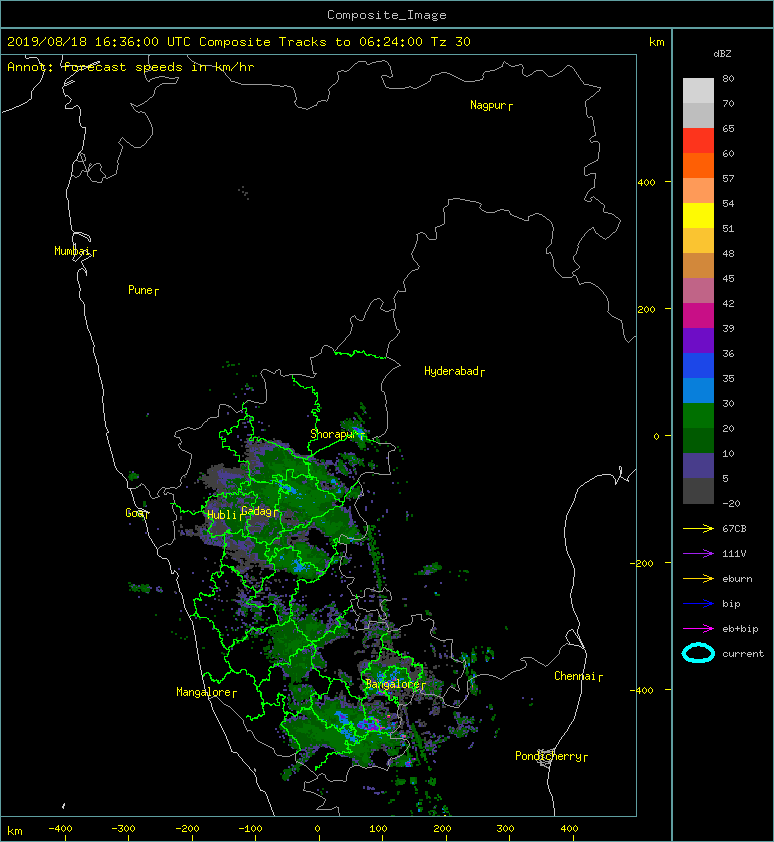Click the 200 tick on the vertical axis
774x842 pixels.
pos(647,309)
